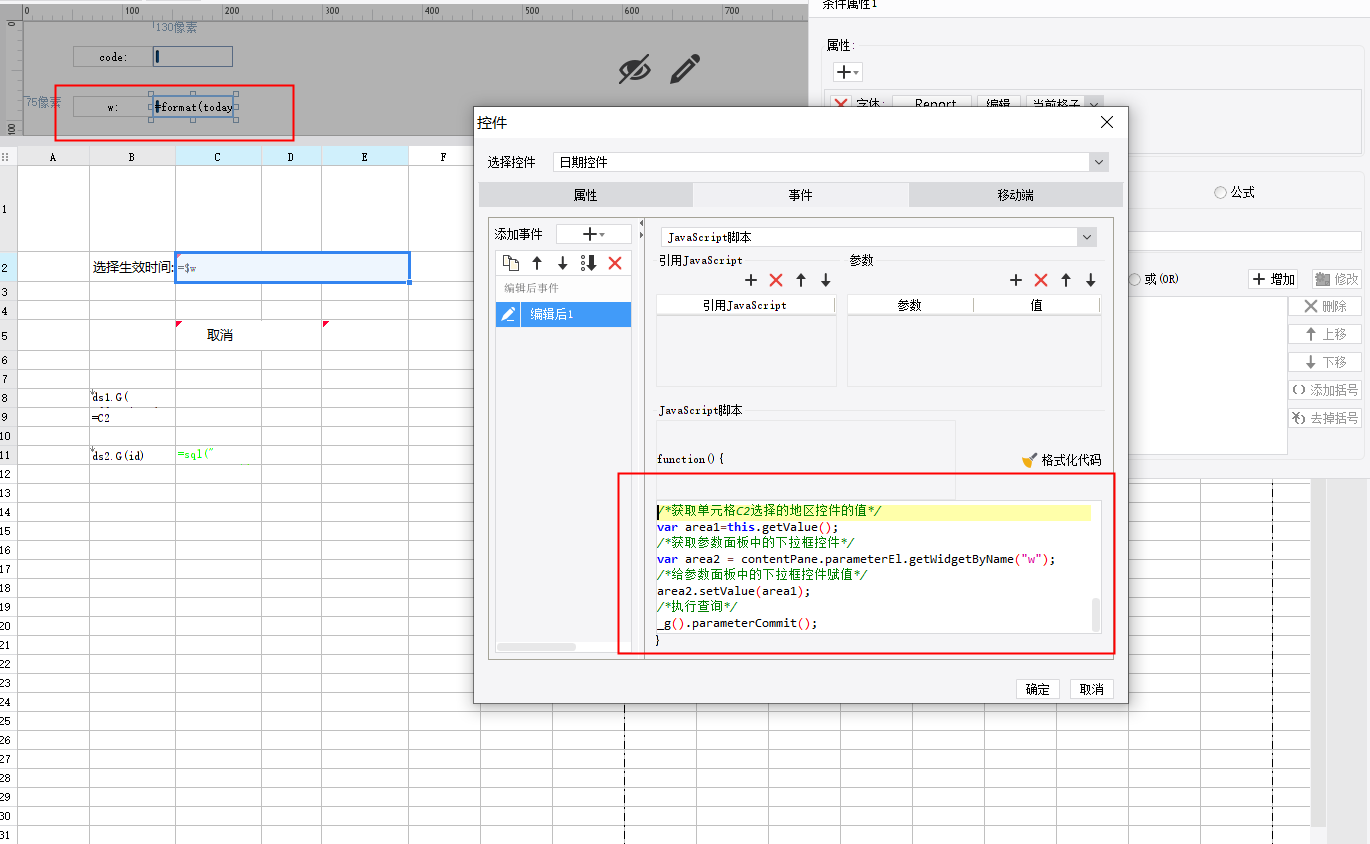
Task: Click the pencil edit icon above the grid
Action: coord(685,69)
